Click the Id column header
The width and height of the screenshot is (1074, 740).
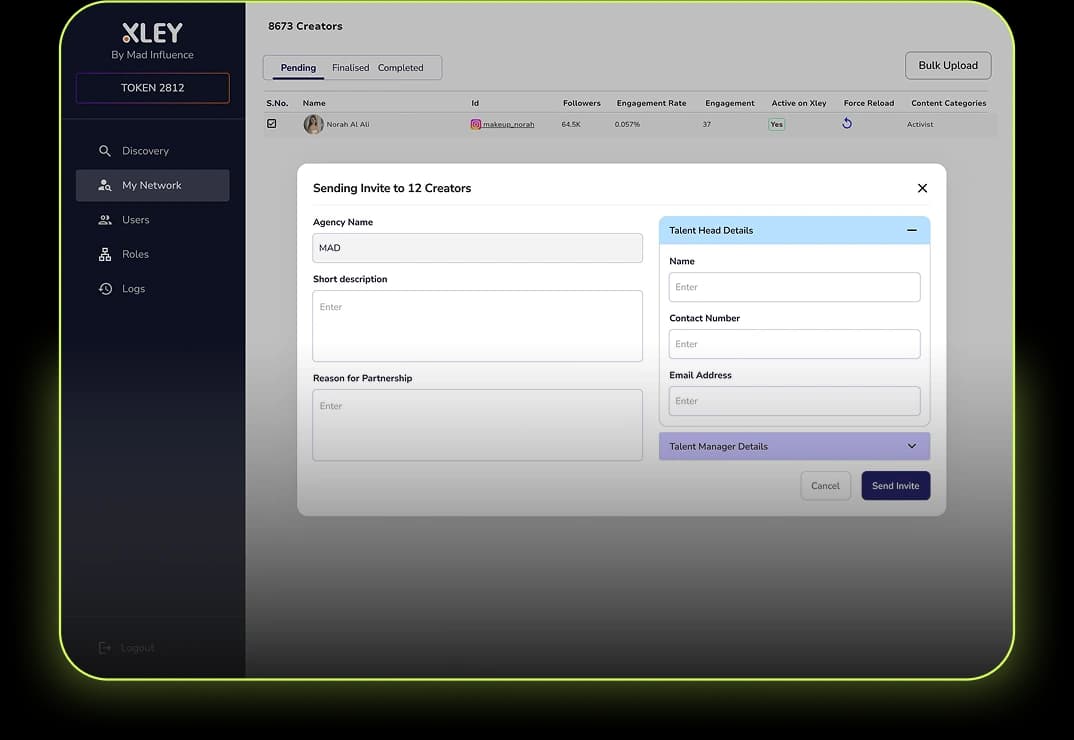475,103
